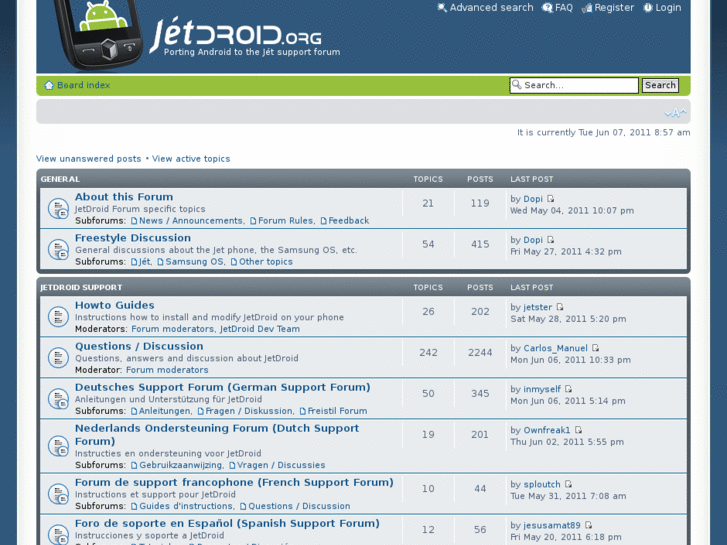Open the FAQ page
This screenshot has width=727, height=545.
click(x=564, y=7)
